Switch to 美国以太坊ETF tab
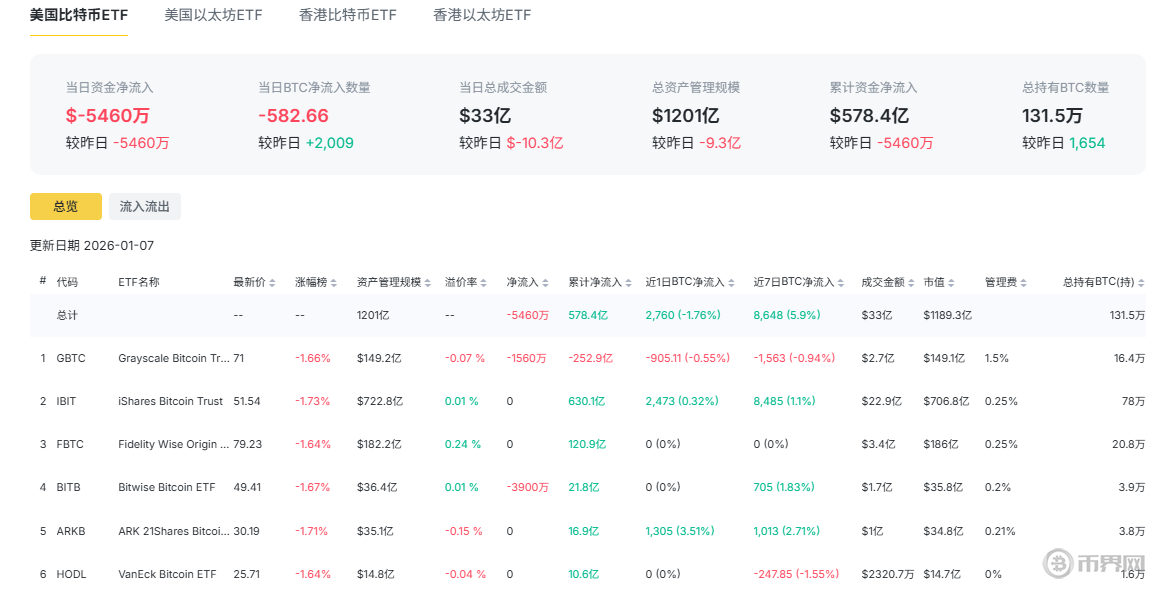Screen dimensions: 1156x591 point(213,15)
